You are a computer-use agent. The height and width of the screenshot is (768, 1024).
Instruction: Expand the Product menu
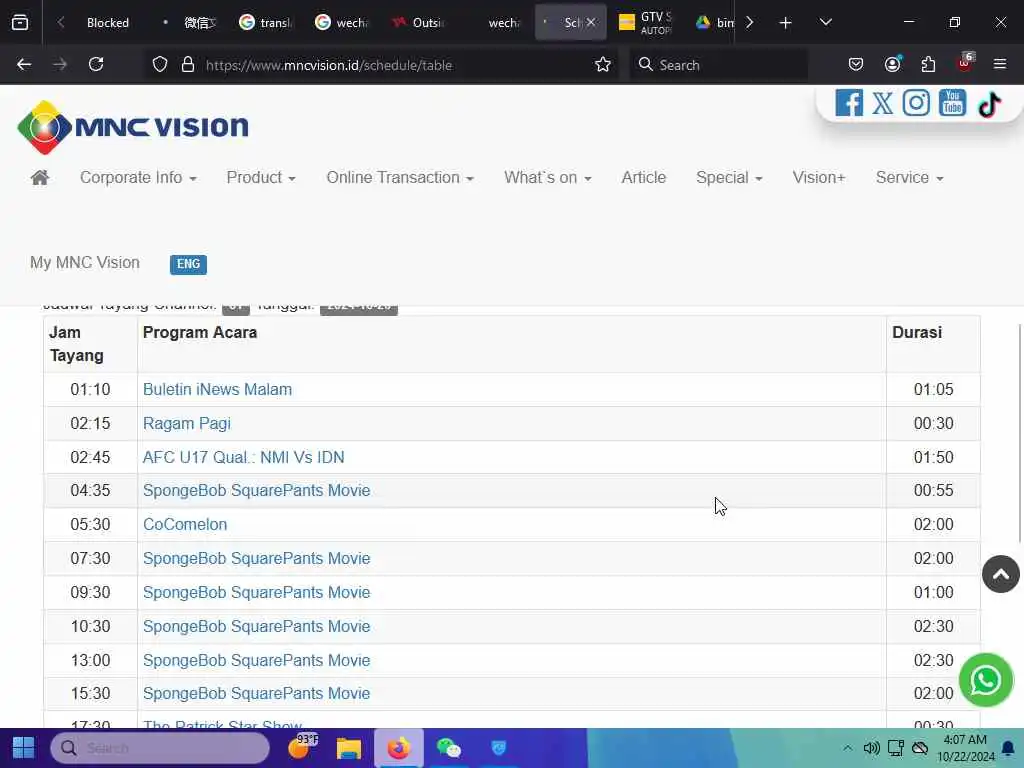(x=261, y=178)
